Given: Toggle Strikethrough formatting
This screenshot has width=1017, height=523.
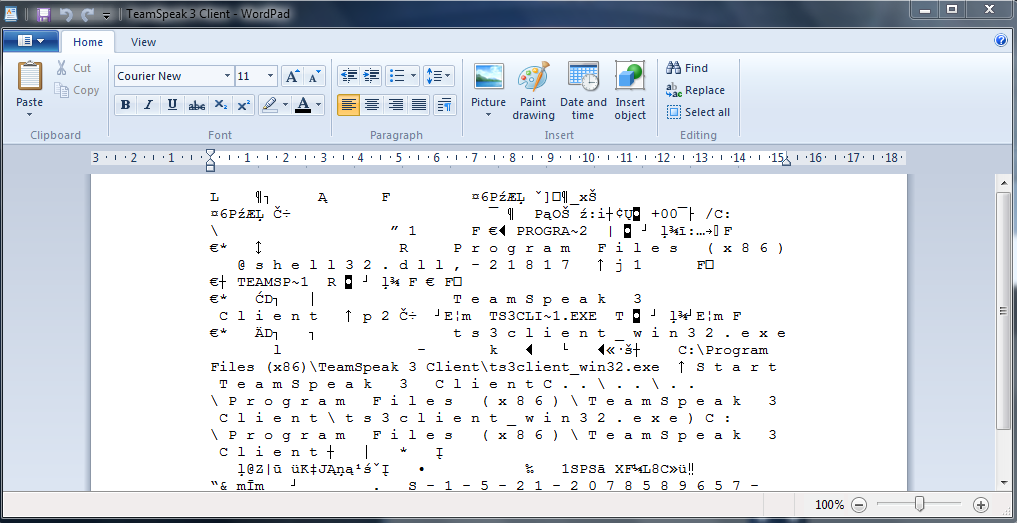Looking at the screenshot, I should click(197, 105).
